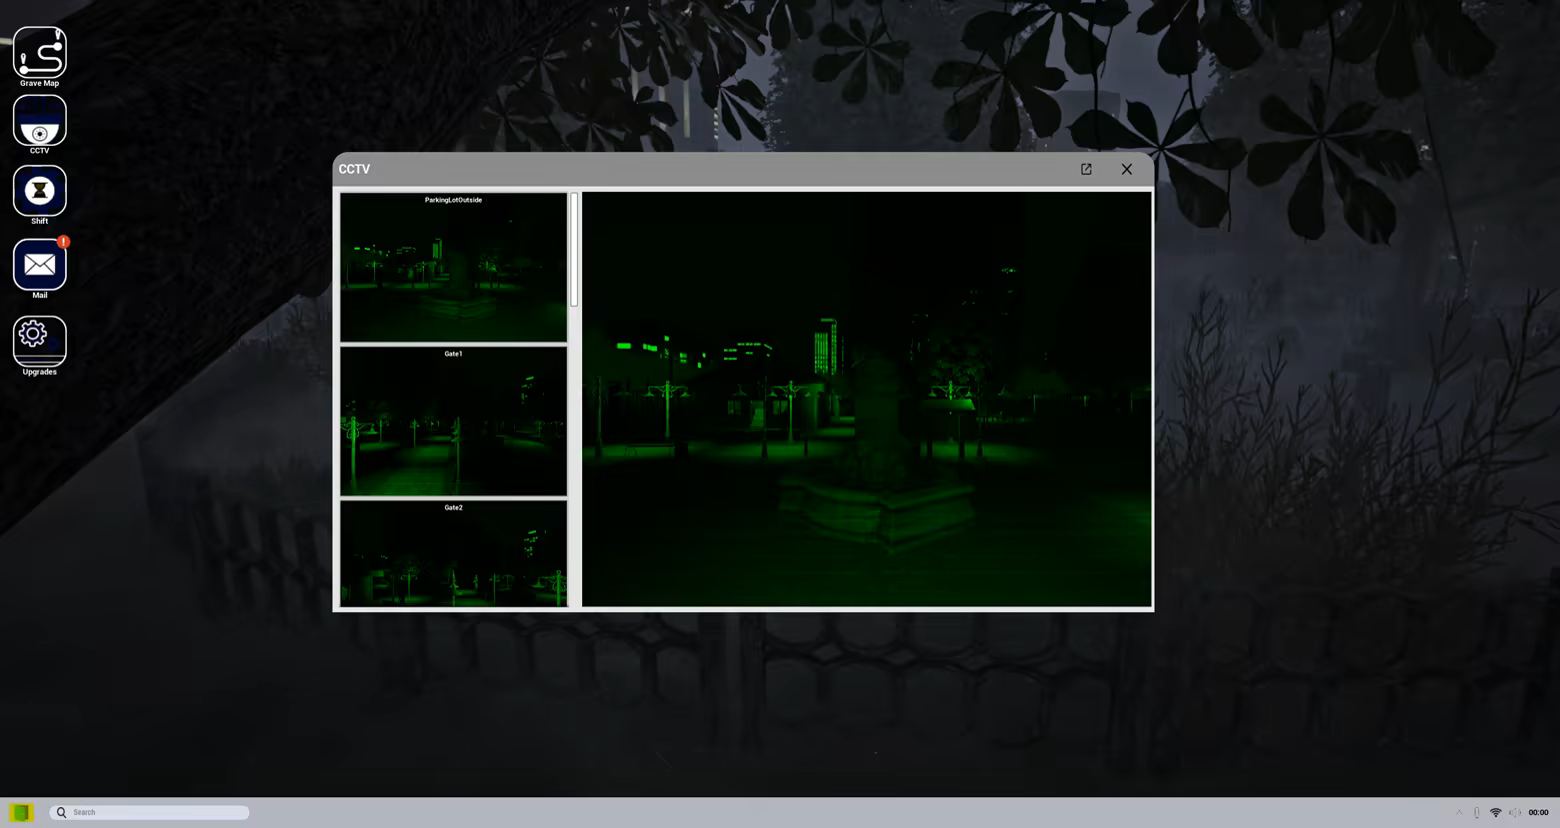The width and height of the screenshot is (1560, 828).
Task: Open the Grave Map desktop app
Action: pyautogui.click(x=40, y=53)
